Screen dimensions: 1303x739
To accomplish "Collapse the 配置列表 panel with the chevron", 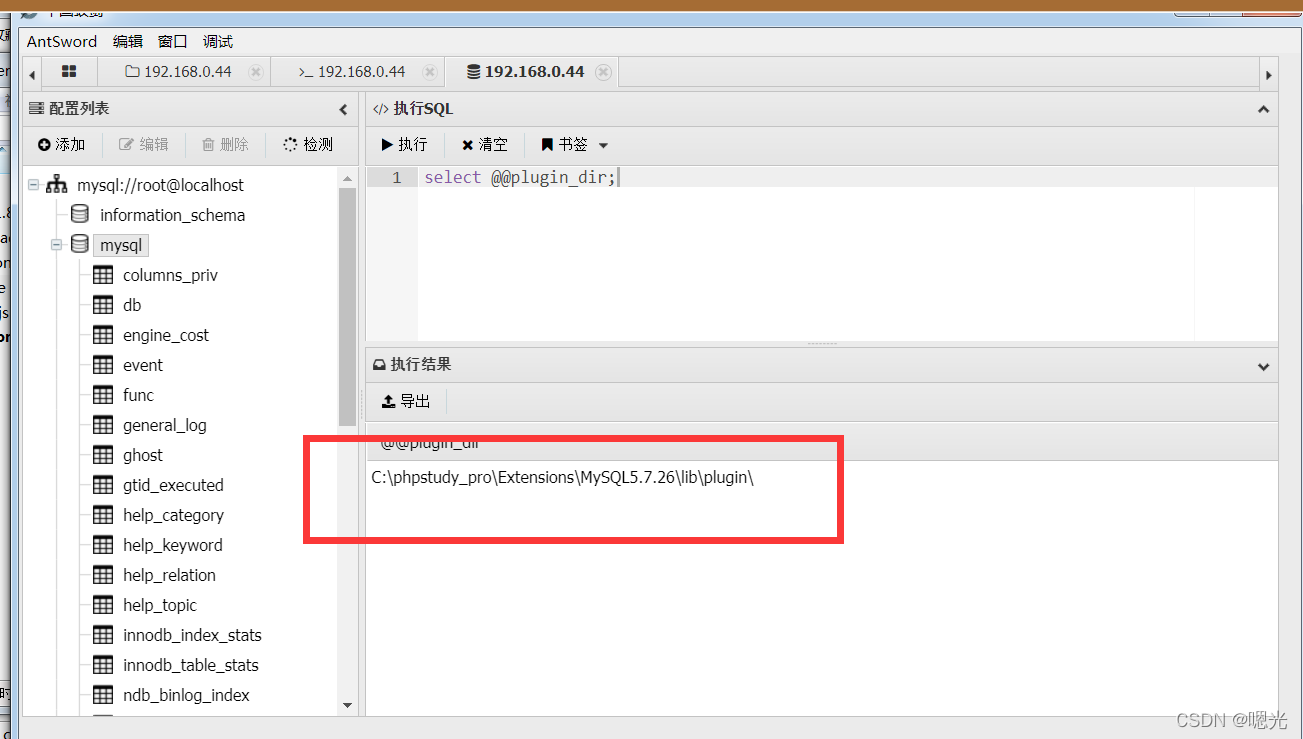I will click(x=343, y=109).
